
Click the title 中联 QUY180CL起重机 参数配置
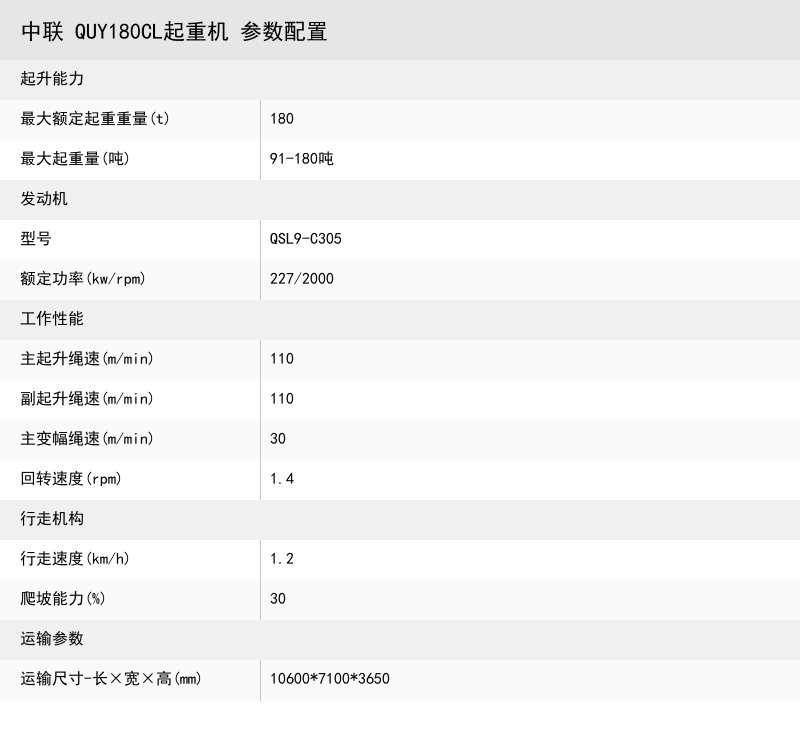[x=174, y=32]
